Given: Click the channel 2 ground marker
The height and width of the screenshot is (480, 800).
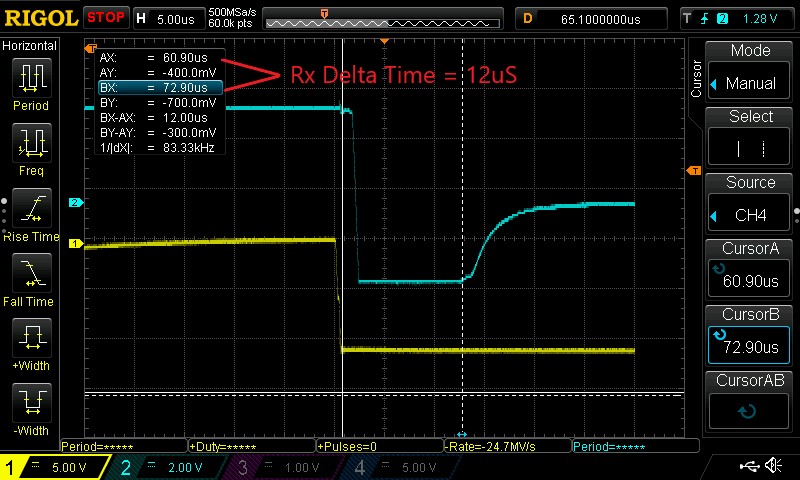Looking at the screenshot, I should pos(76,203).
